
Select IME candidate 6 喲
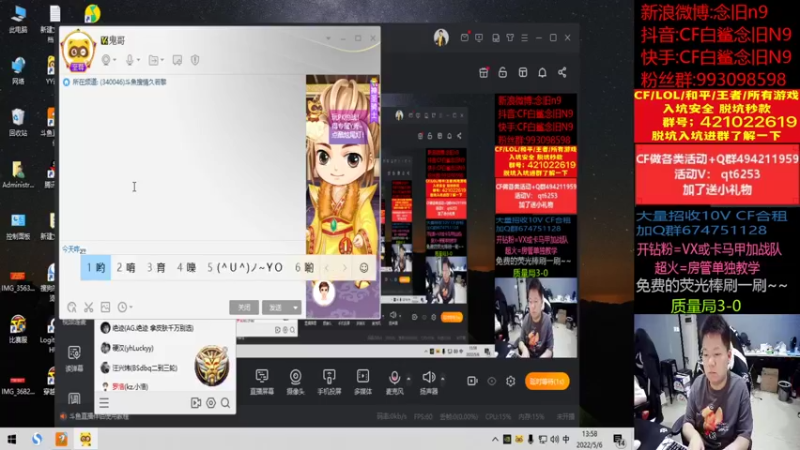point(304,267)
